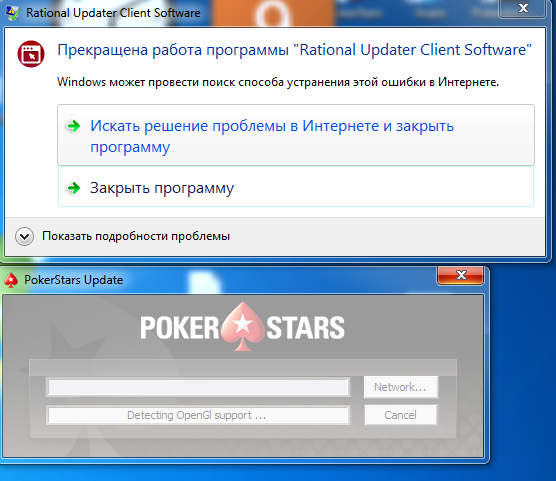Close the Rational Updater error dialog
The width and height of the screenshot is (556, 481).
tap(522, 9)
